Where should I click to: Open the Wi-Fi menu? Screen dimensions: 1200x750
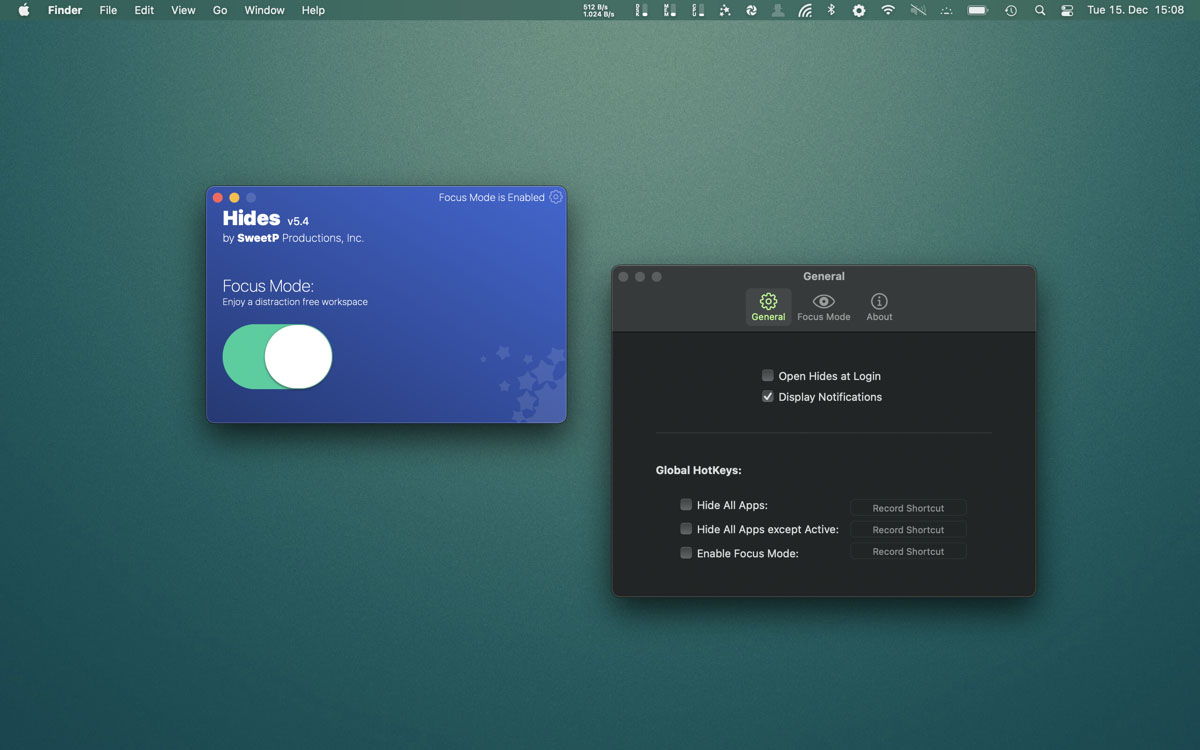888,10
